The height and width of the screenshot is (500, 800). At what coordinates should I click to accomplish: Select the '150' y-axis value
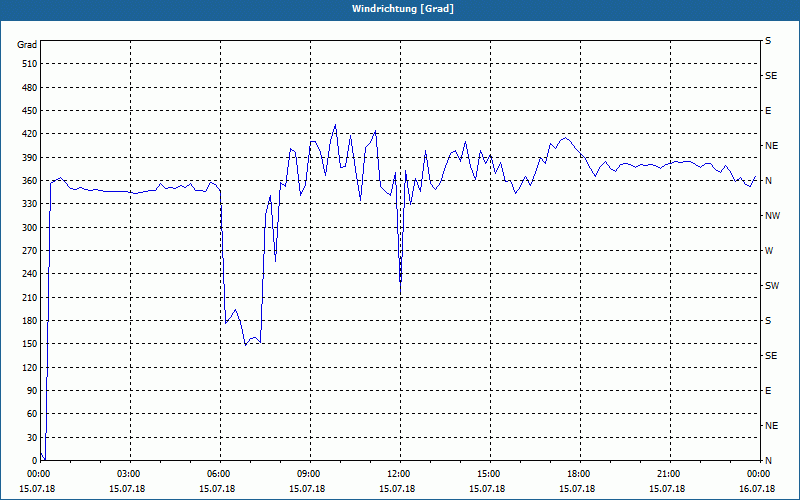point(29,344)
